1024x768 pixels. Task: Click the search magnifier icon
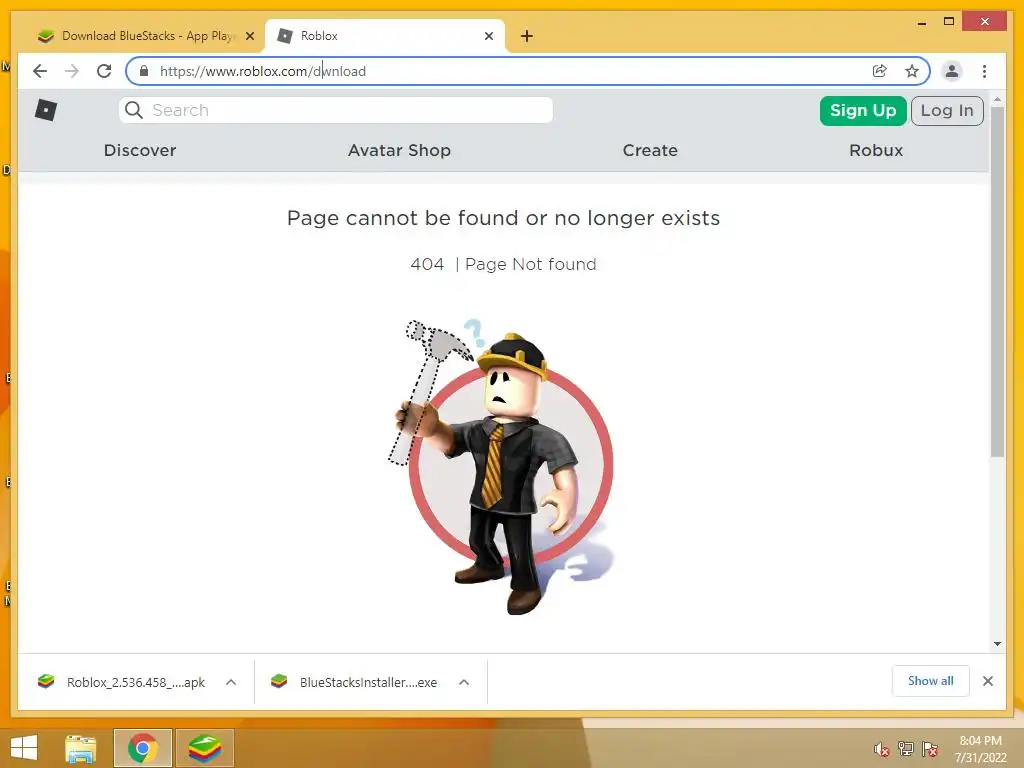click(133, 110)
